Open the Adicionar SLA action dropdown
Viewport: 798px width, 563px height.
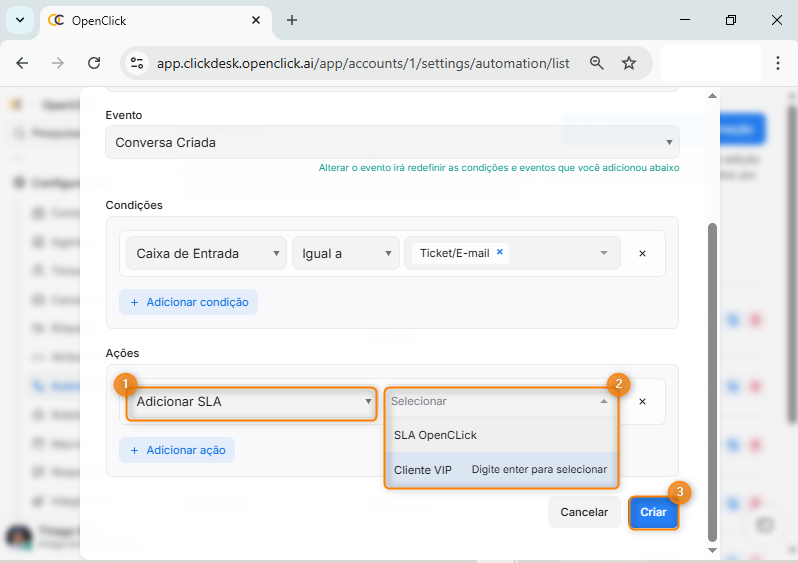(x=251, y=402)
